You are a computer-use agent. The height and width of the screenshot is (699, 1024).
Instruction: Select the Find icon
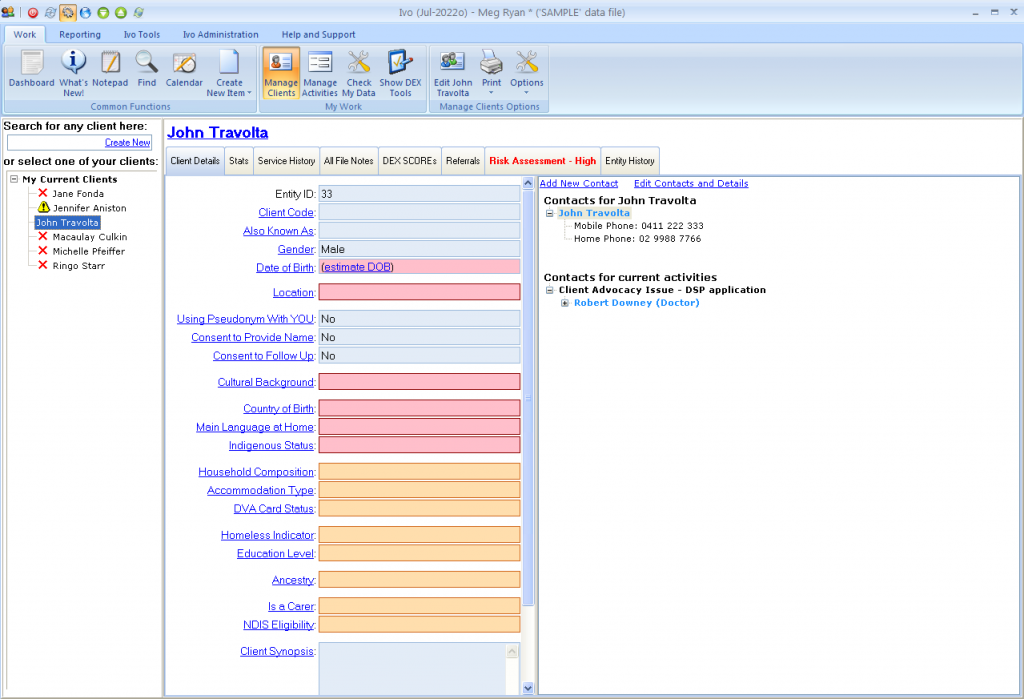coord(146,70)
